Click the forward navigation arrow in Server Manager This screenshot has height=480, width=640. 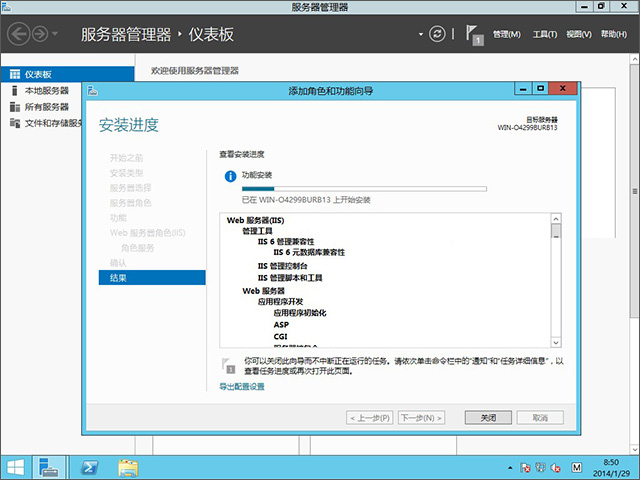[40, 34]
